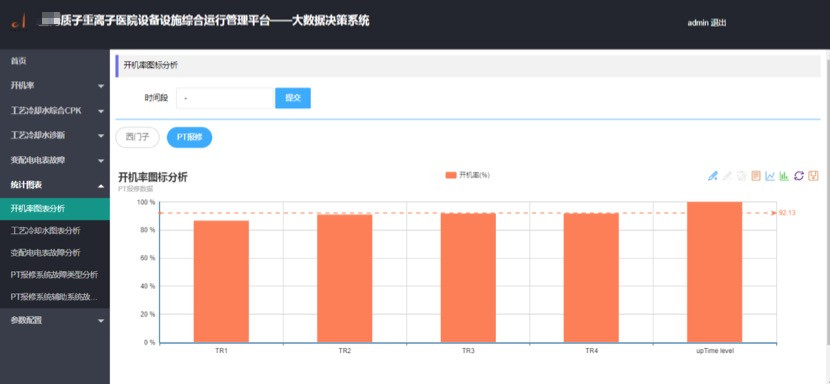Click the TR2 bar in chart
The width and height of the screenshot is (830, 384).
click(345, 279)
